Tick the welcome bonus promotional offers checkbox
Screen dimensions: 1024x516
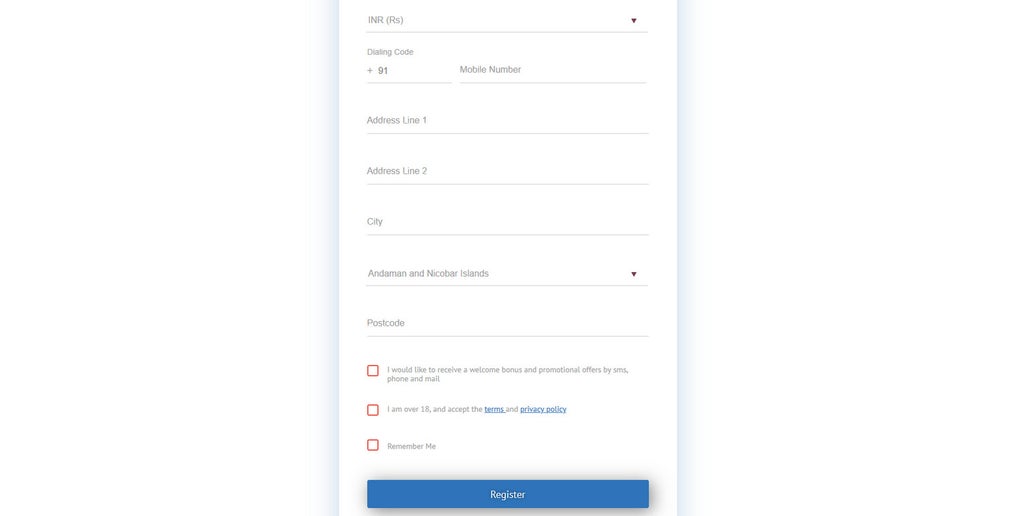pyautogui.click(x=373, y=371)
